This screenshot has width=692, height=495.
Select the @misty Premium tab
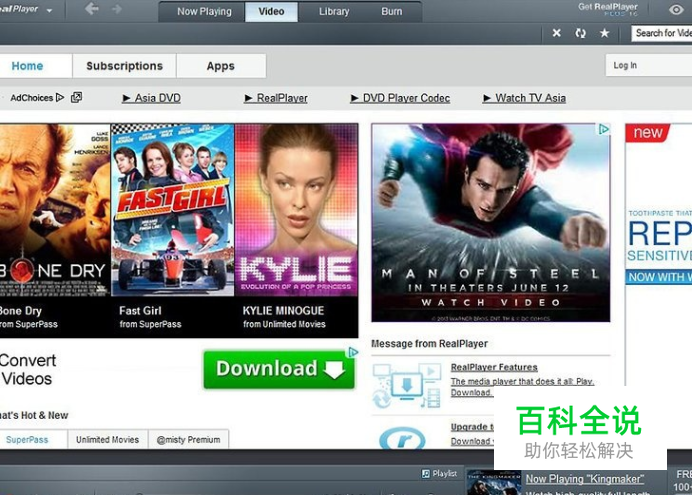(x=188, y=440)
